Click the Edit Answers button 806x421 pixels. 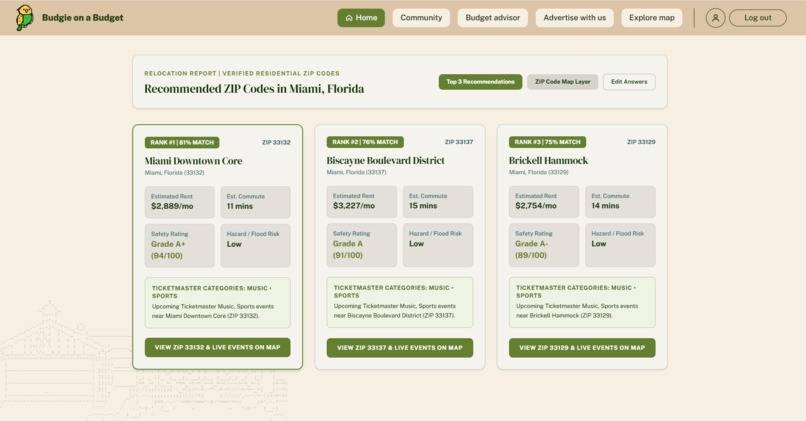[x=629, y=82]
